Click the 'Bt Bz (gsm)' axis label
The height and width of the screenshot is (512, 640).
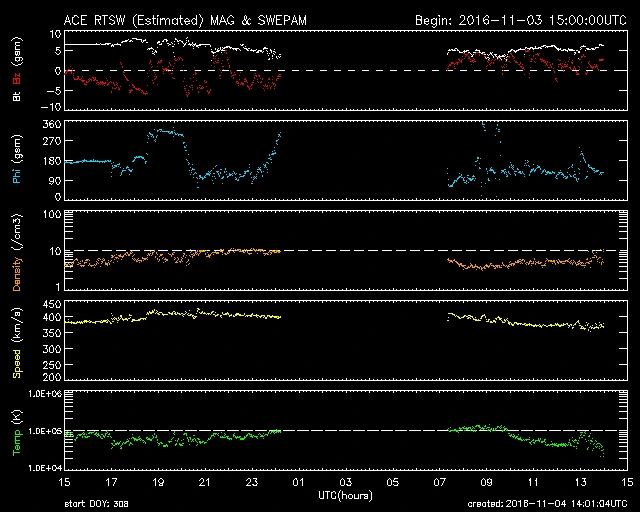17,69
